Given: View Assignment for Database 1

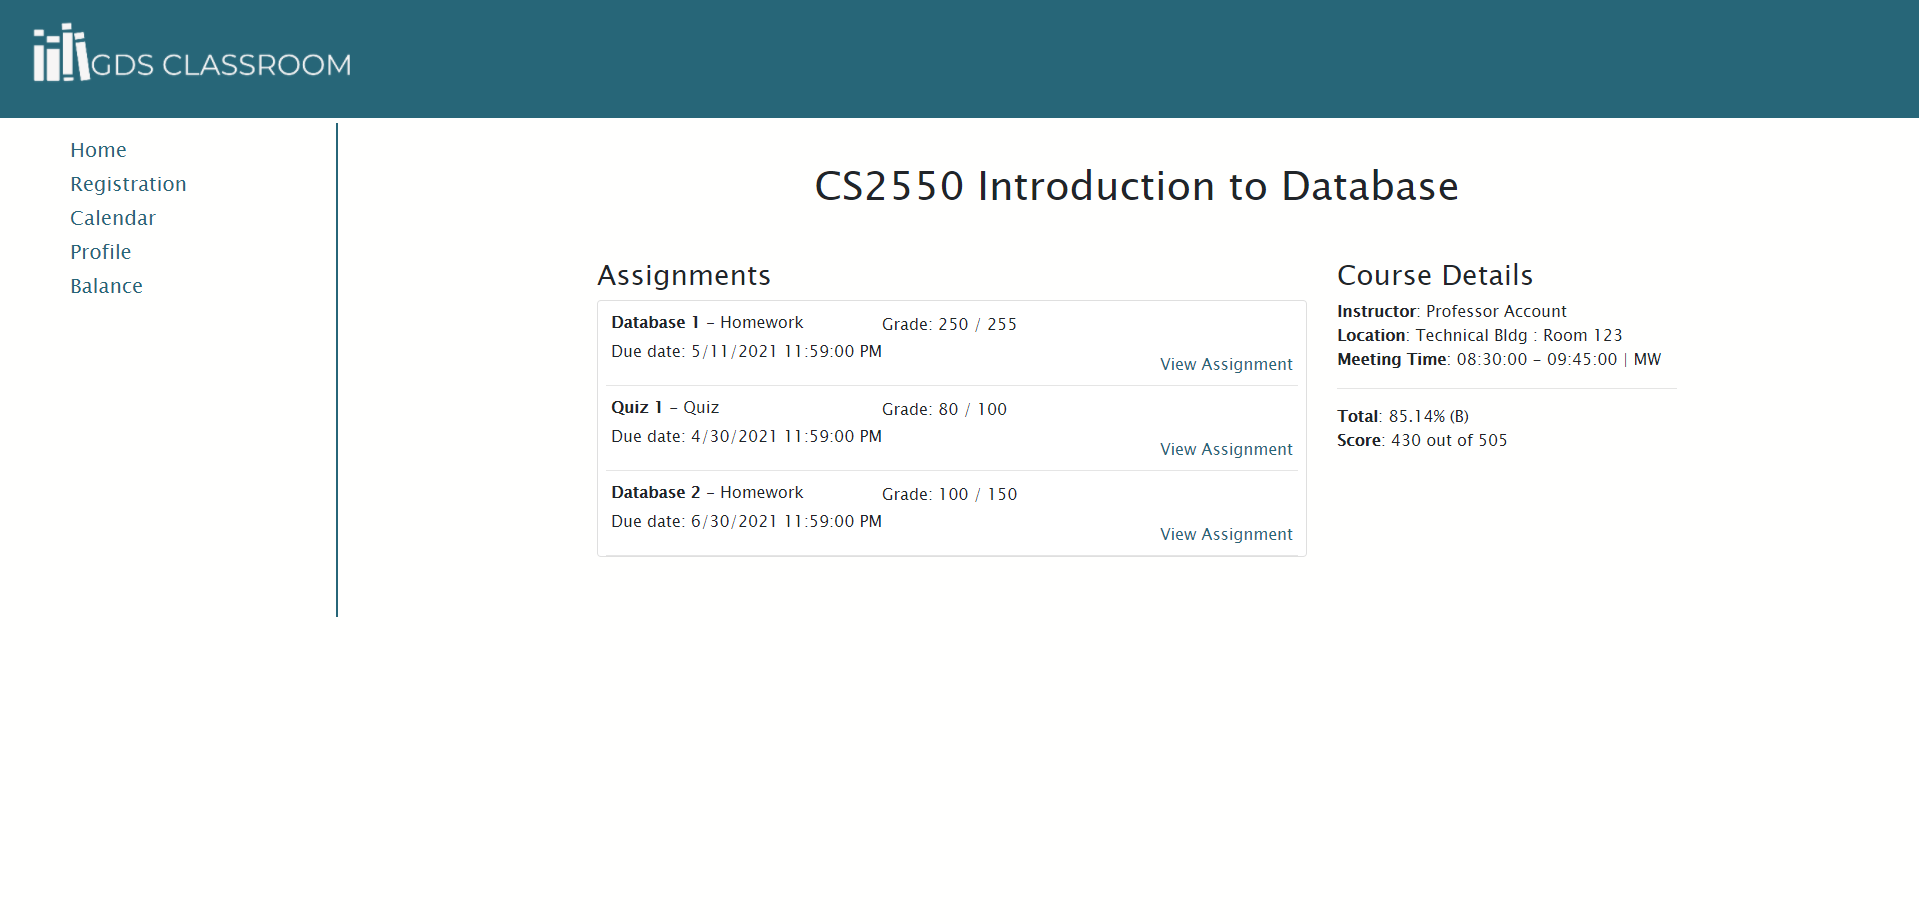Looking at the screenshot, I should coord(1226,364).
